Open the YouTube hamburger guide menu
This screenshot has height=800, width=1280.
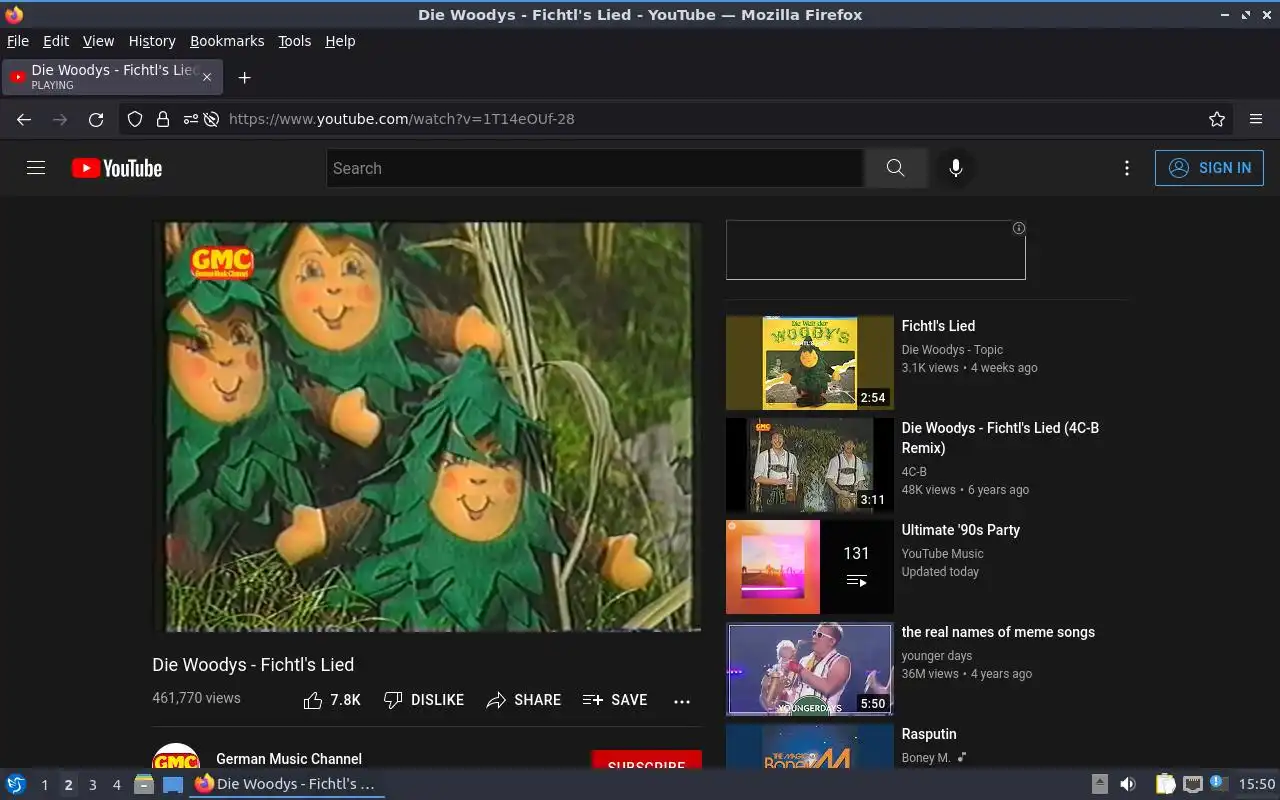tap(36, 168)
